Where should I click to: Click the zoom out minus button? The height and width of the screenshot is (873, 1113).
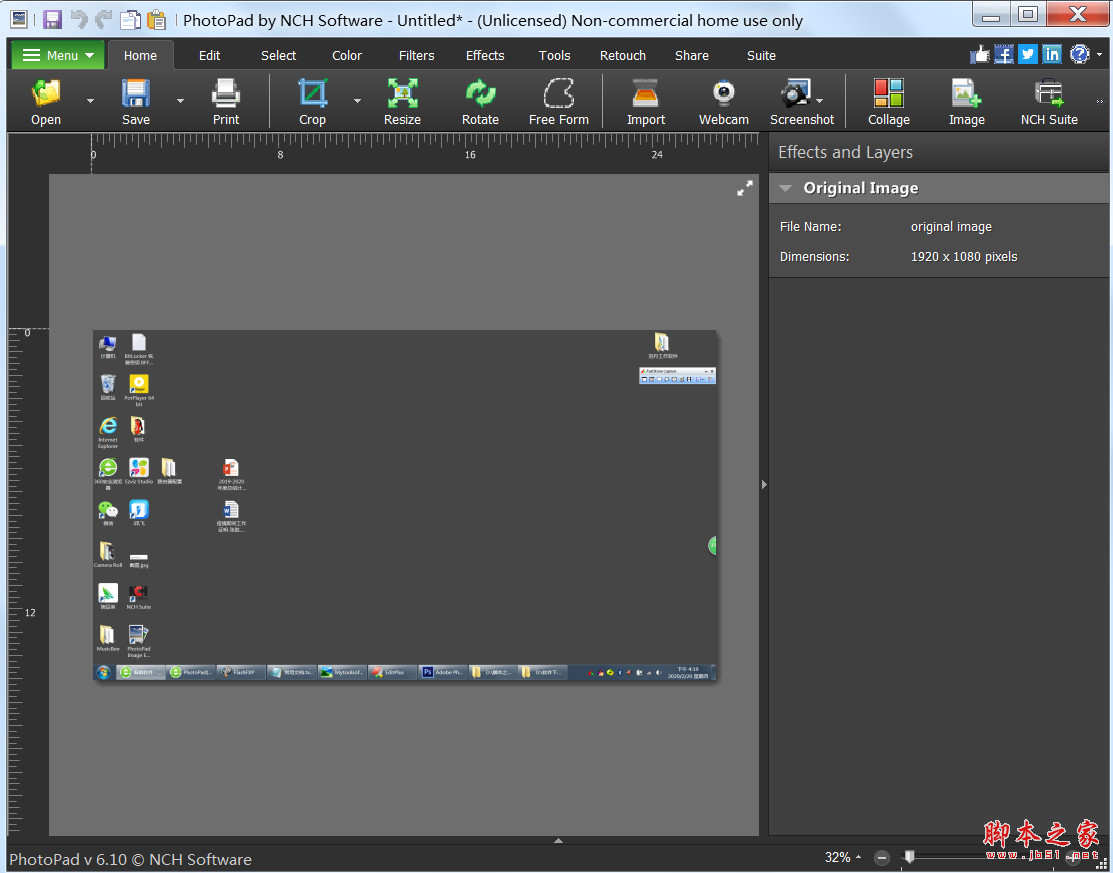point(882,858)
